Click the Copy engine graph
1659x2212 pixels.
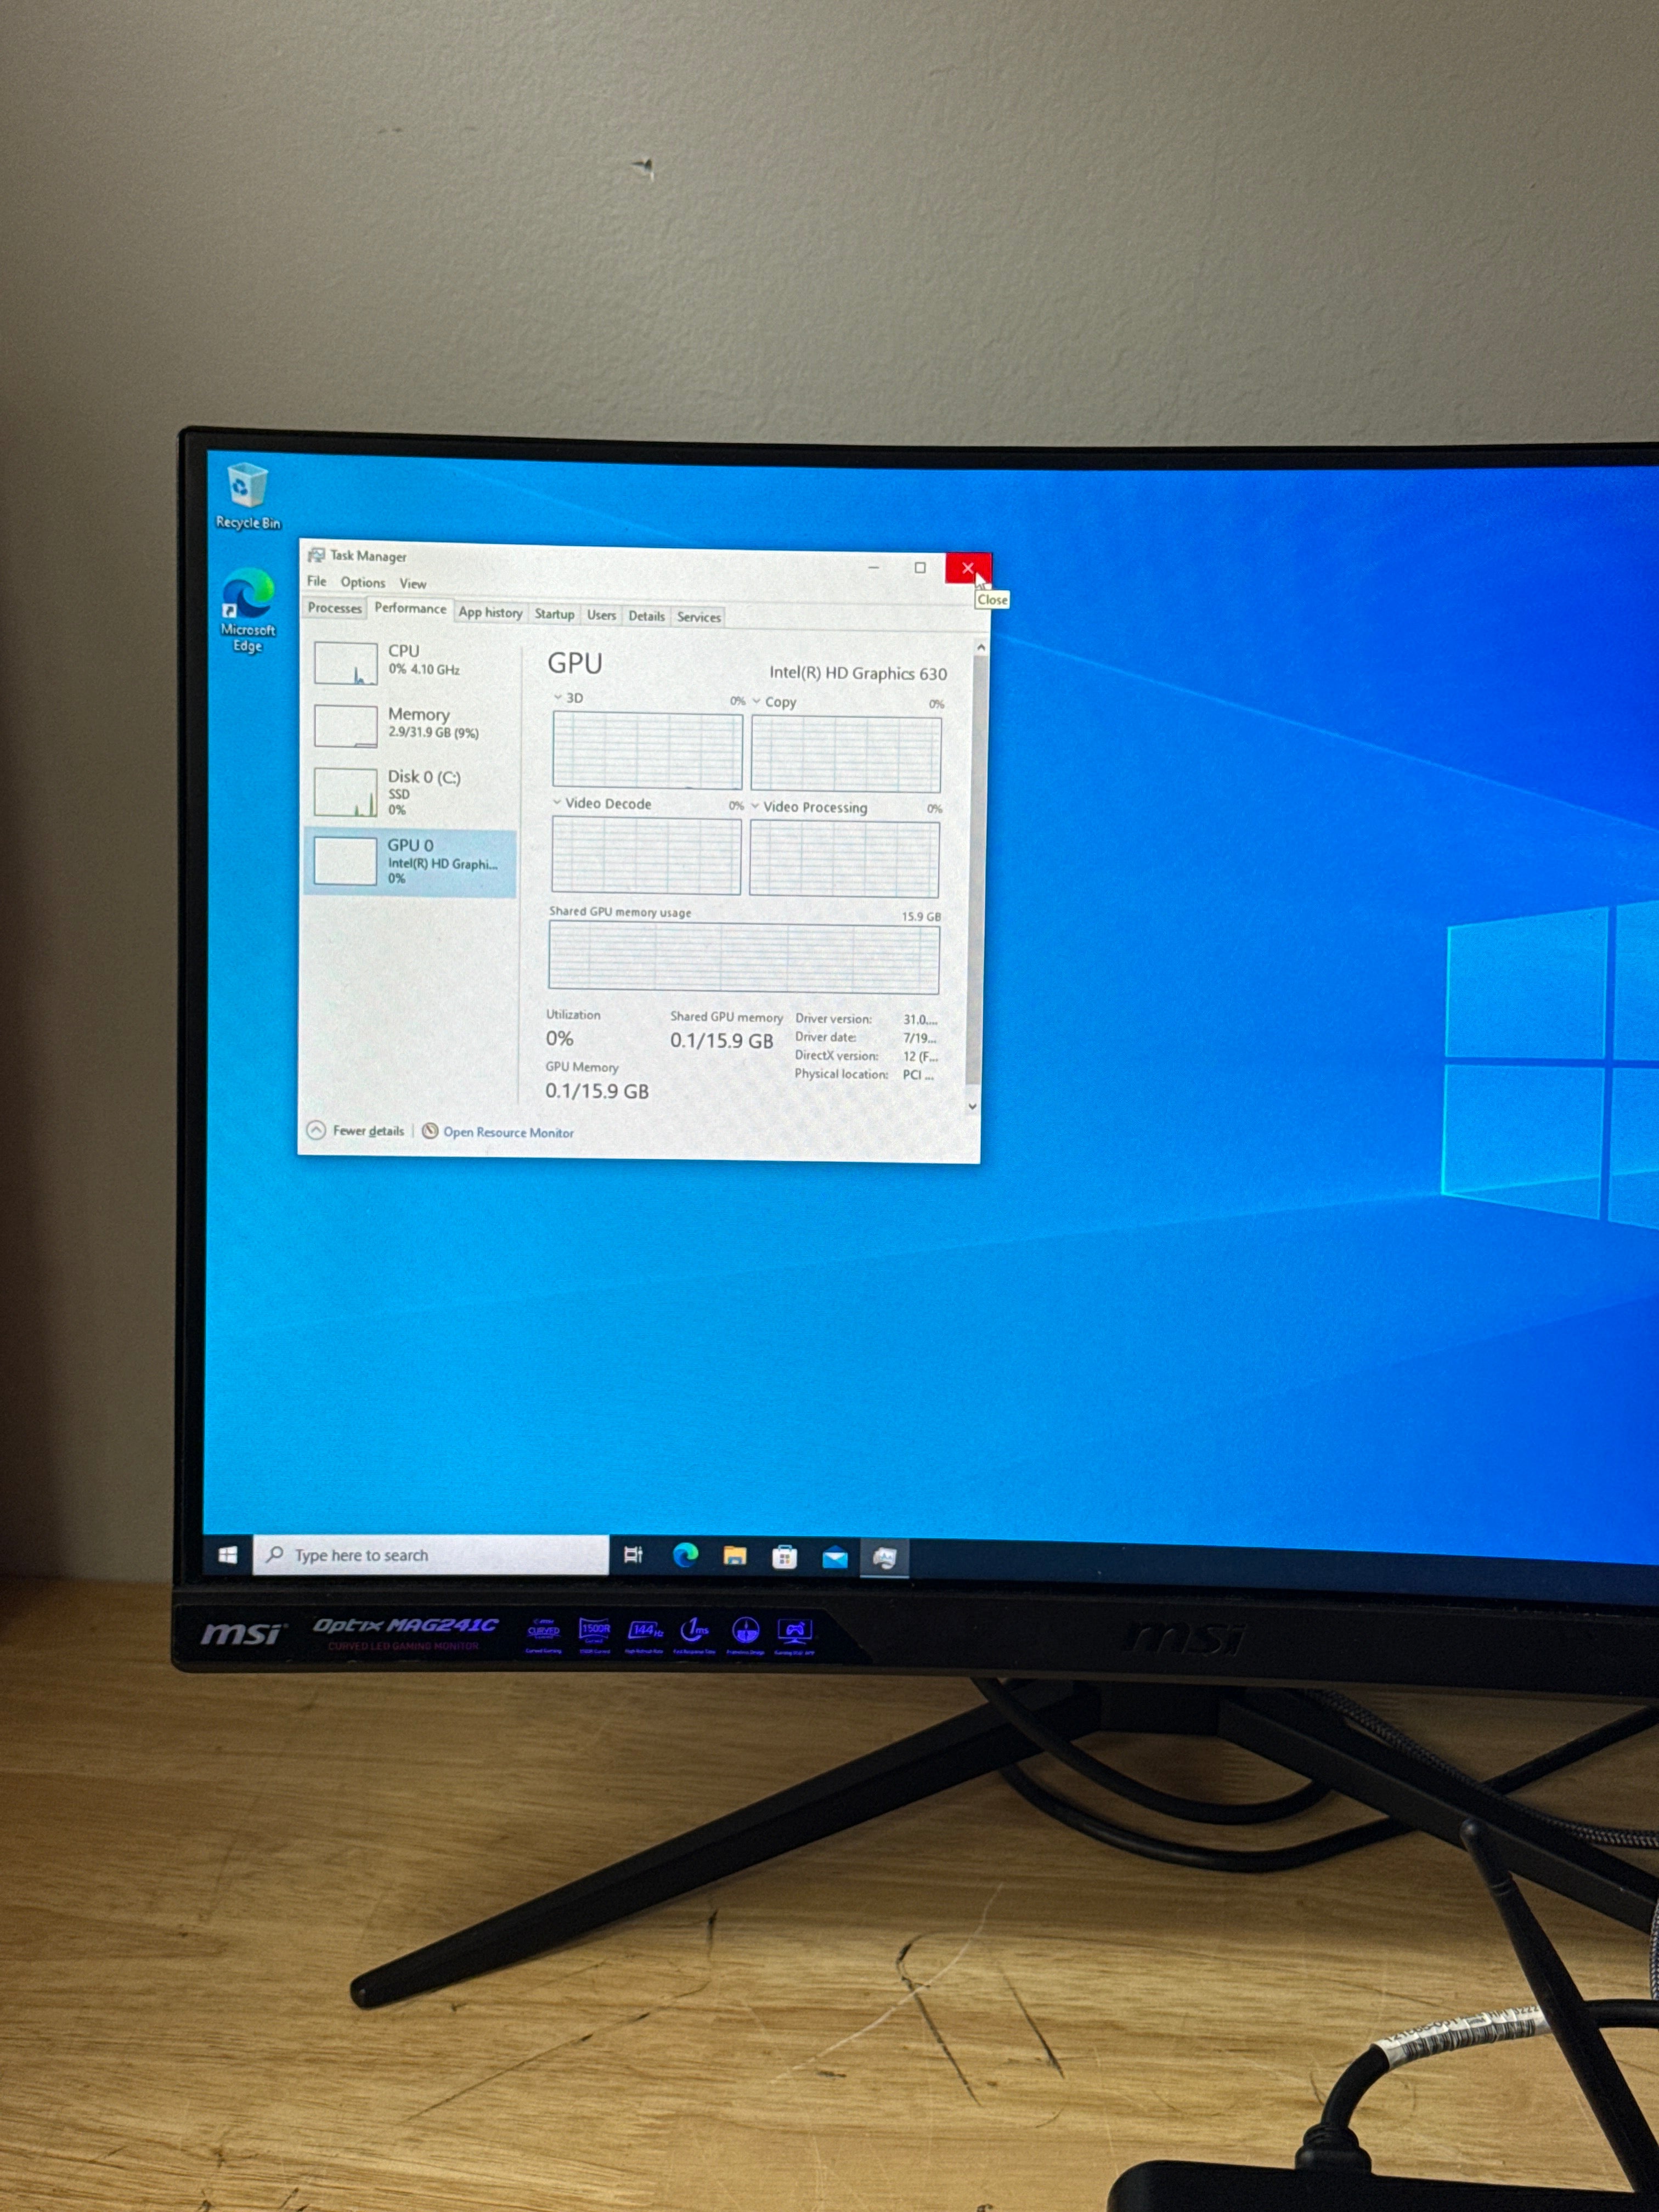[x=846, y=754]
